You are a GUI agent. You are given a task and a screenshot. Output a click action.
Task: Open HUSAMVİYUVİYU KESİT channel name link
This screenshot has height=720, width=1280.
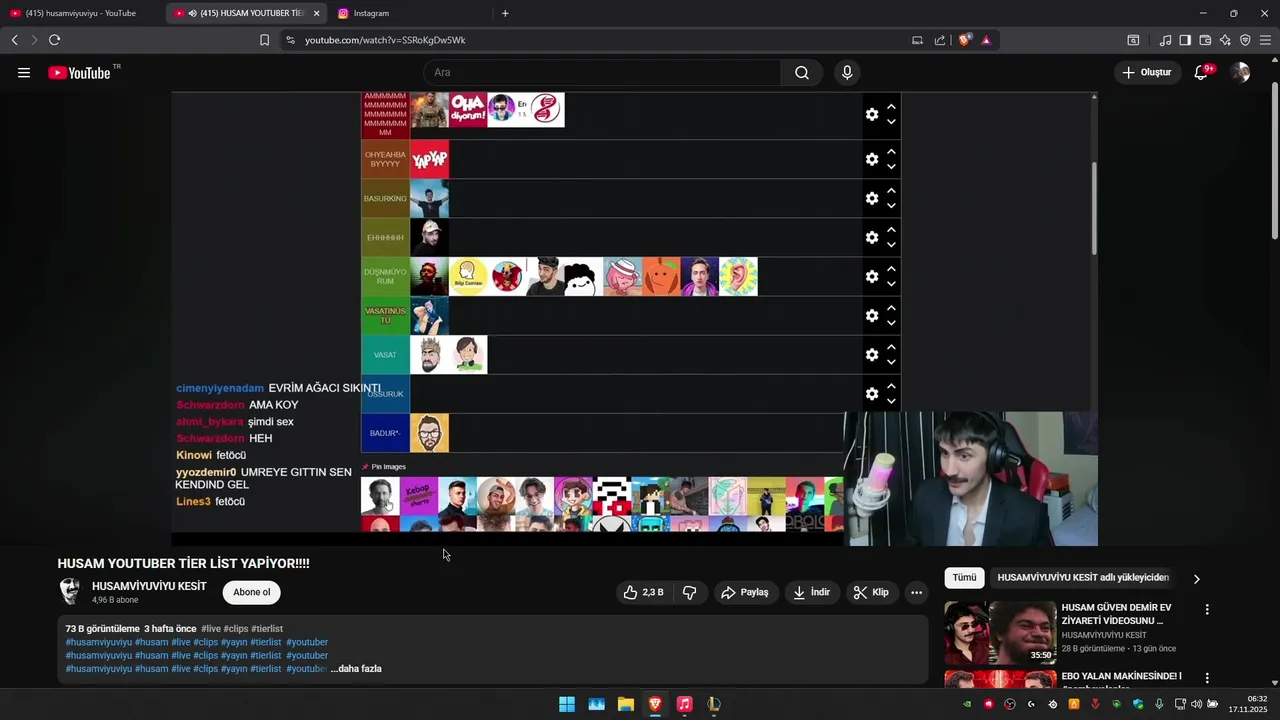(x=149, y=586)
